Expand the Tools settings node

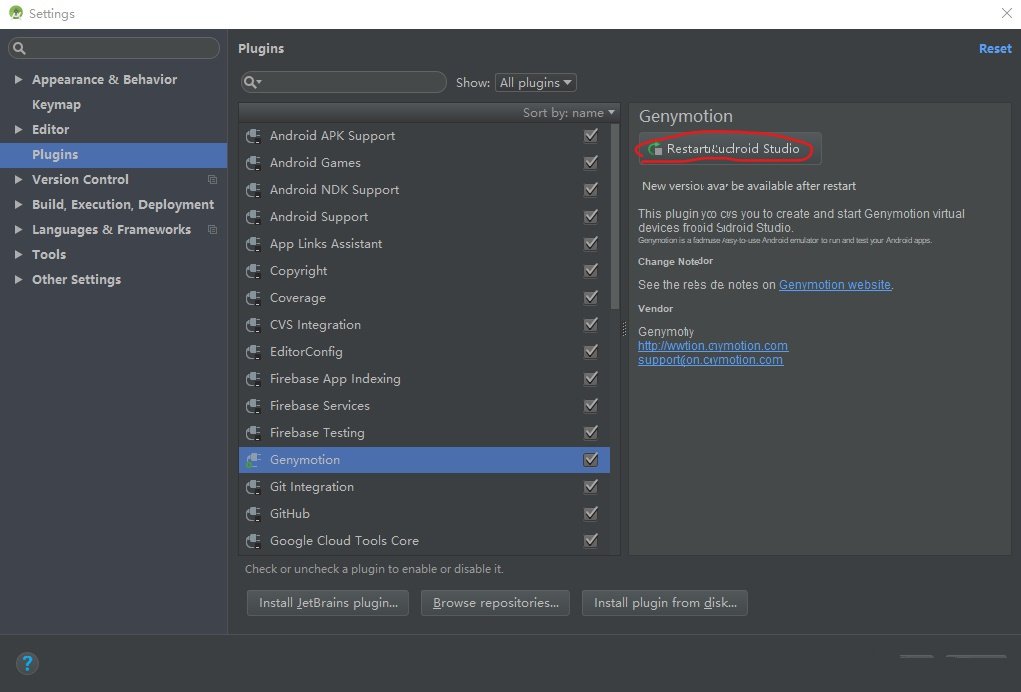pos(18,255)
